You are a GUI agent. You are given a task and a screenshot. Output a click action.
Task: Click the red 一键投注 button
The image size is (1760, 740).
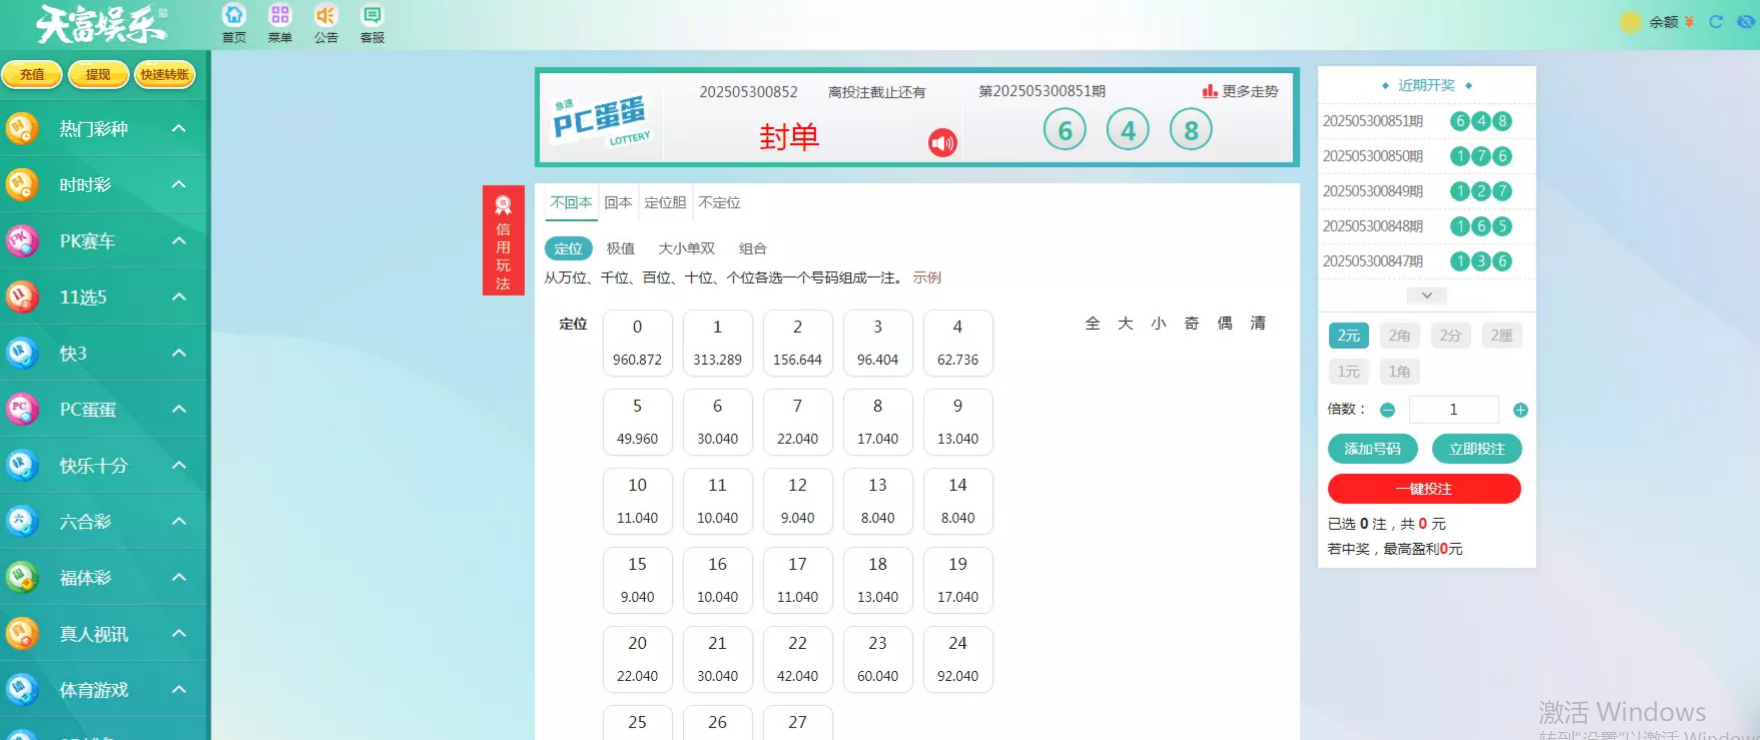coord(1424,489)
